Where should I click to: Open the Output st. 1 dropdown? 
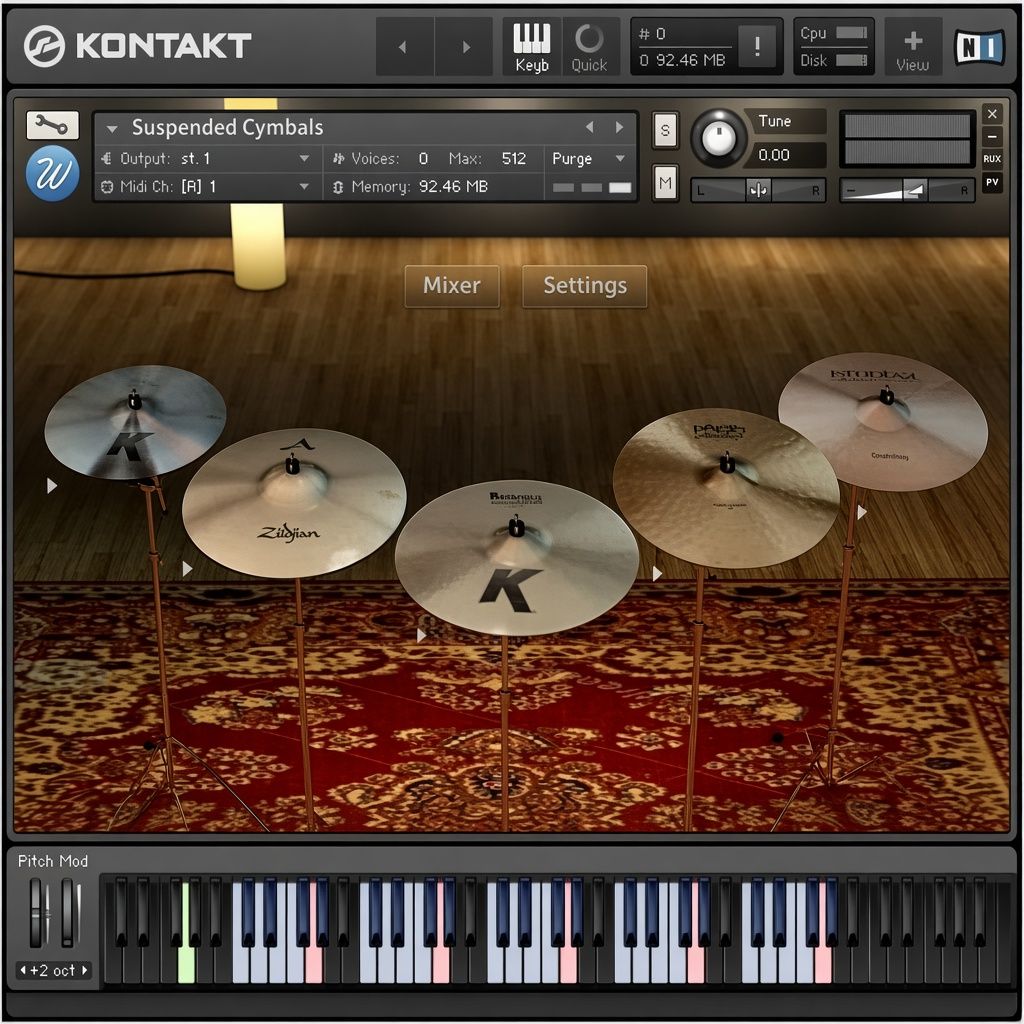point(206,159)
